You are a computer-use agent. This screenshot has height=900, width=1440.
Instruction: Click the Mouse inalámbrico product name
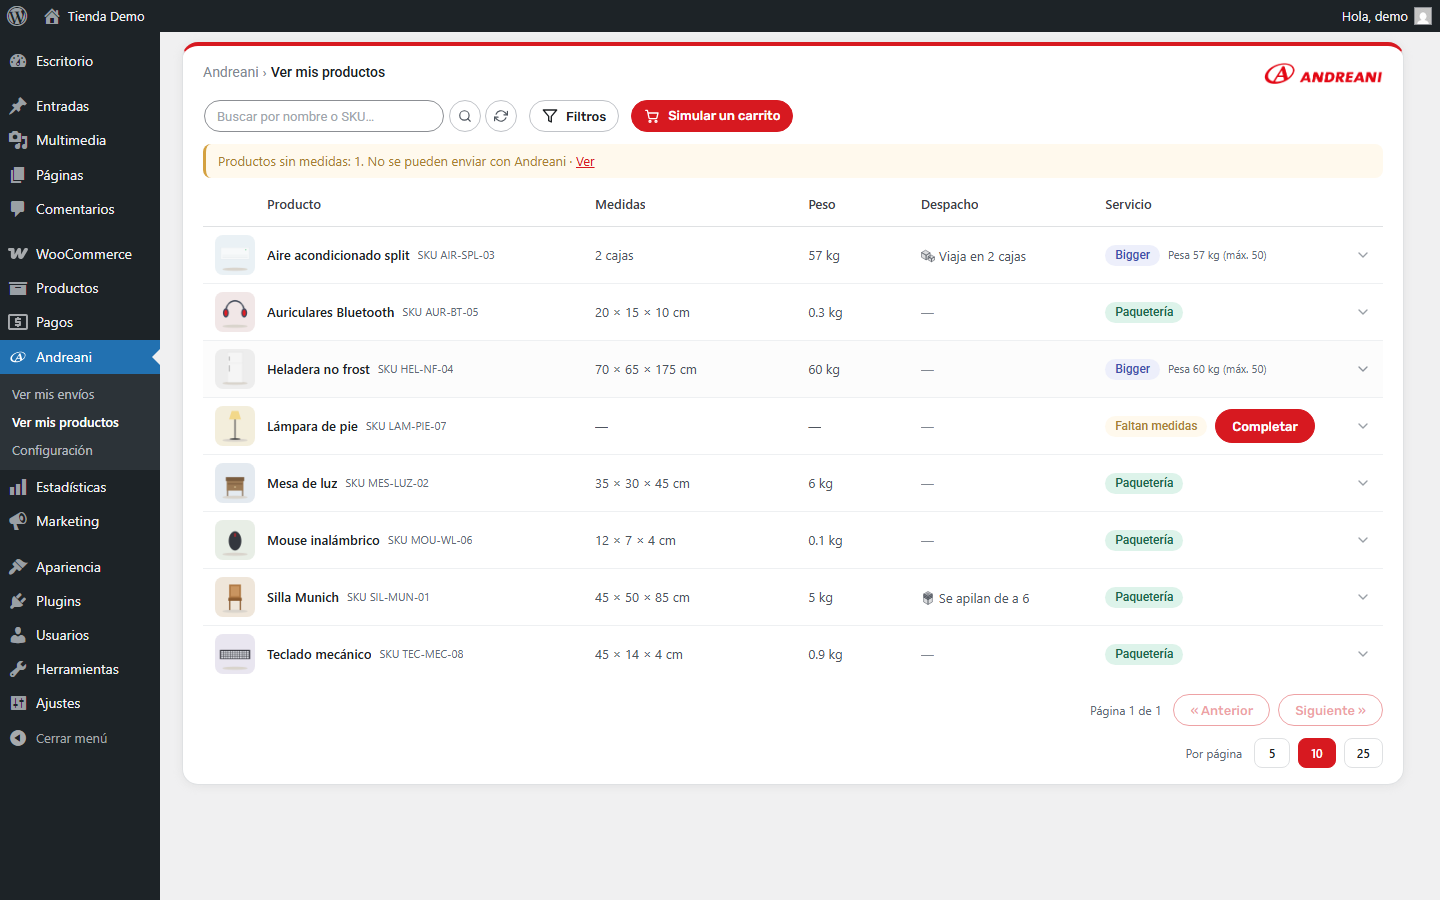coord(323,540)
